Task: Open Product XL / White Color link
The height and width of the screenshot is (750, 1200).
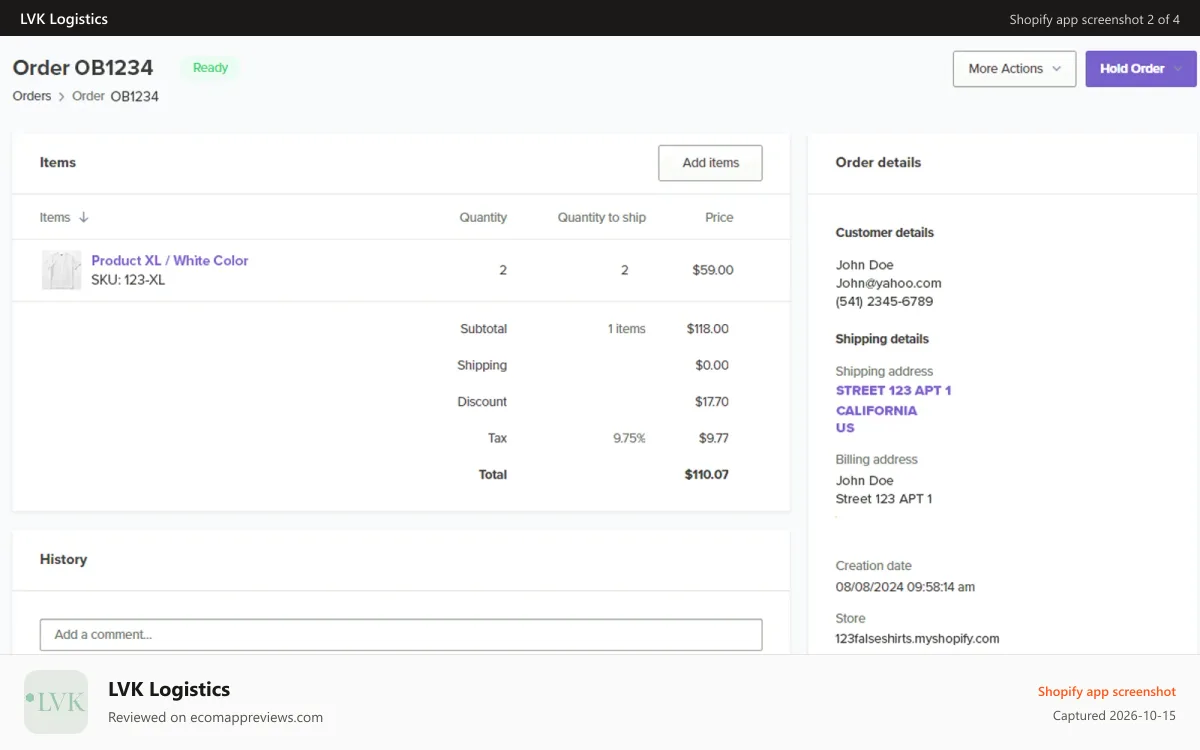Action: point(170,260)
